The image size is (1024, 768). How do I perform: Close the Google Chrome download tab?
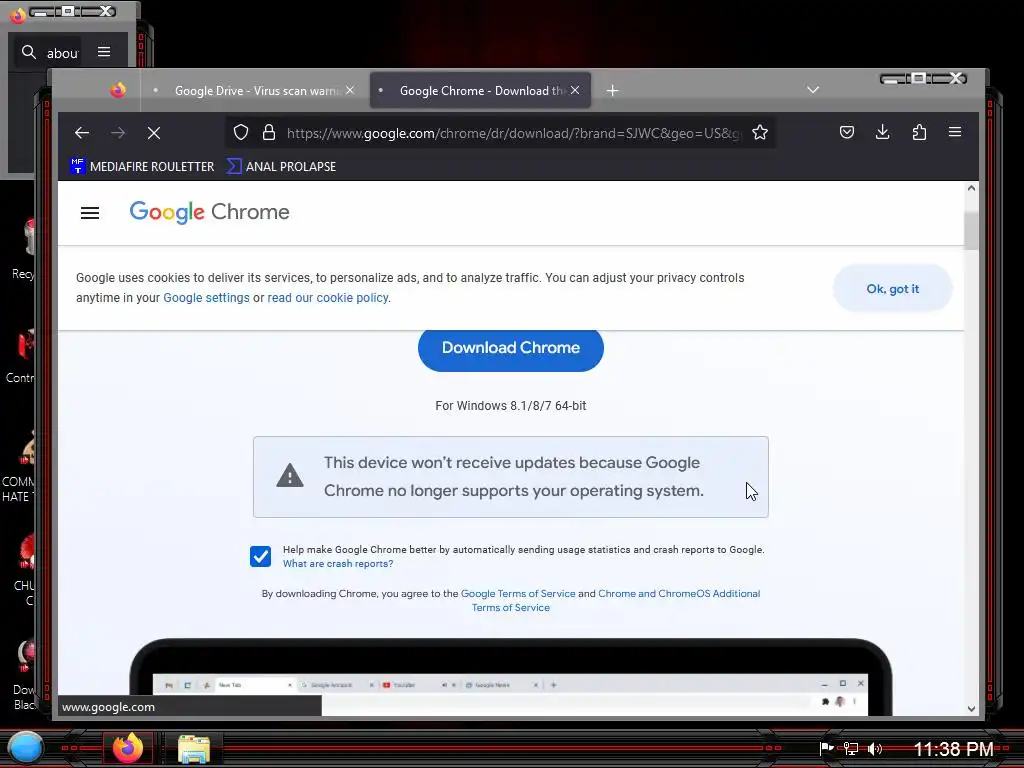575,90
